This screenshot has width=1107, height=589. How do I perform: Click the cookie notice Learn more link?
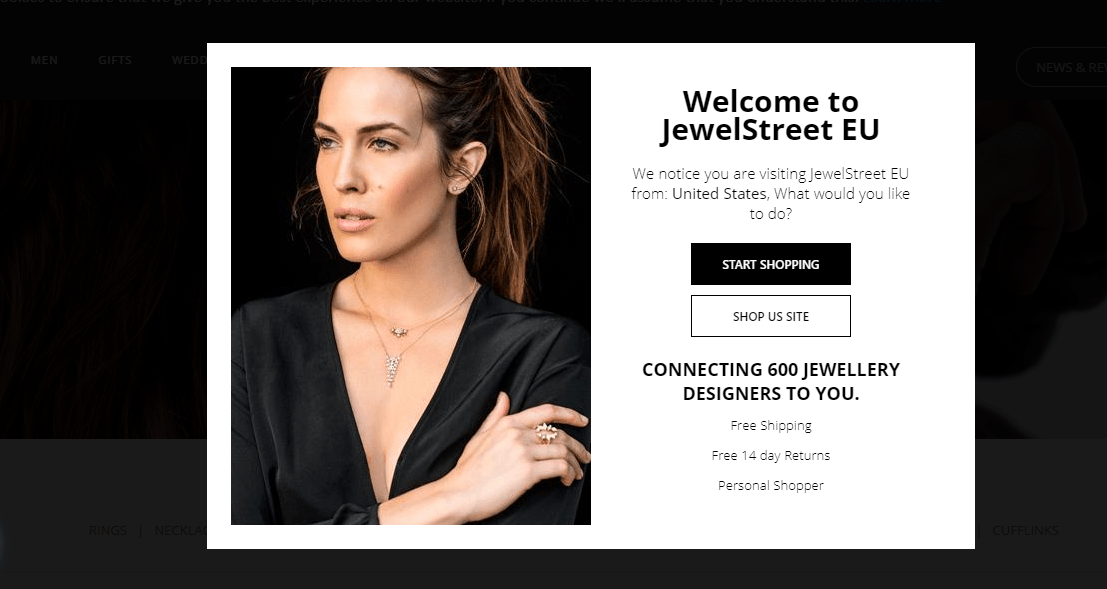(x=902, y=2)
